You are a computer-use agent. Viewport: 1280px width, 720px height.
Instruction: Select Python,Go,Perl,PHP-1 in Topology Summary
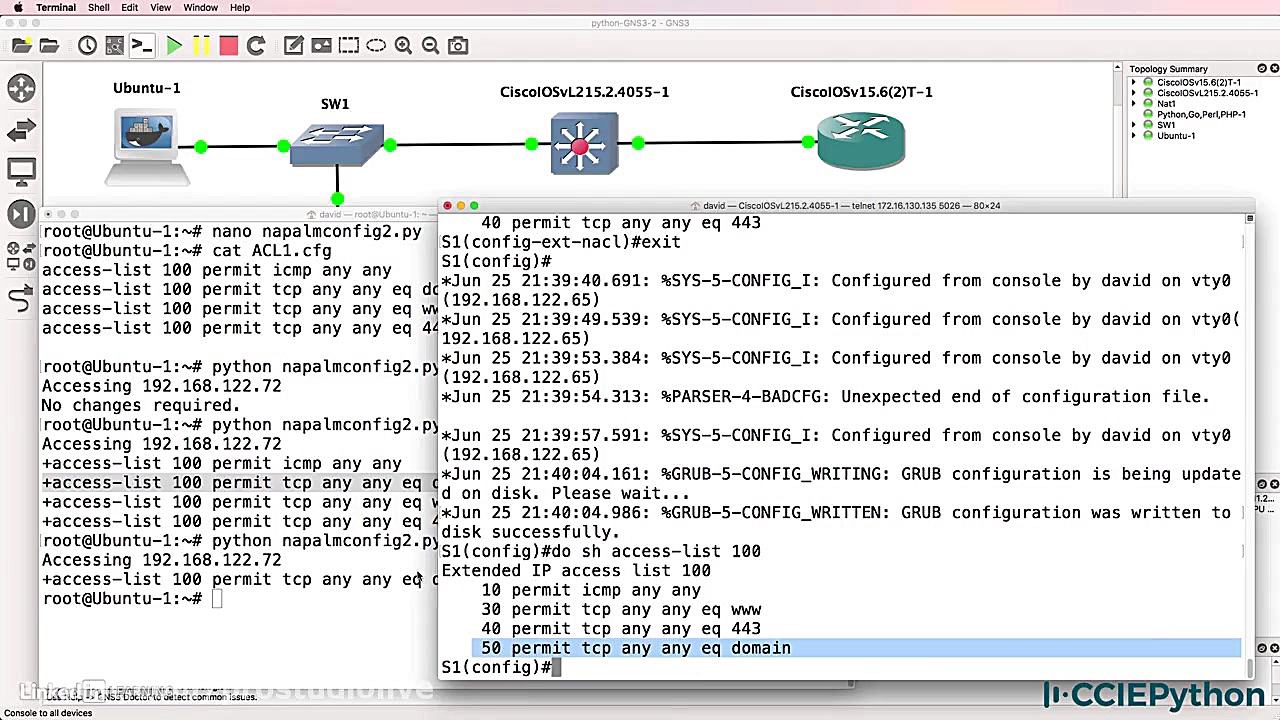tap(1201, 114)
